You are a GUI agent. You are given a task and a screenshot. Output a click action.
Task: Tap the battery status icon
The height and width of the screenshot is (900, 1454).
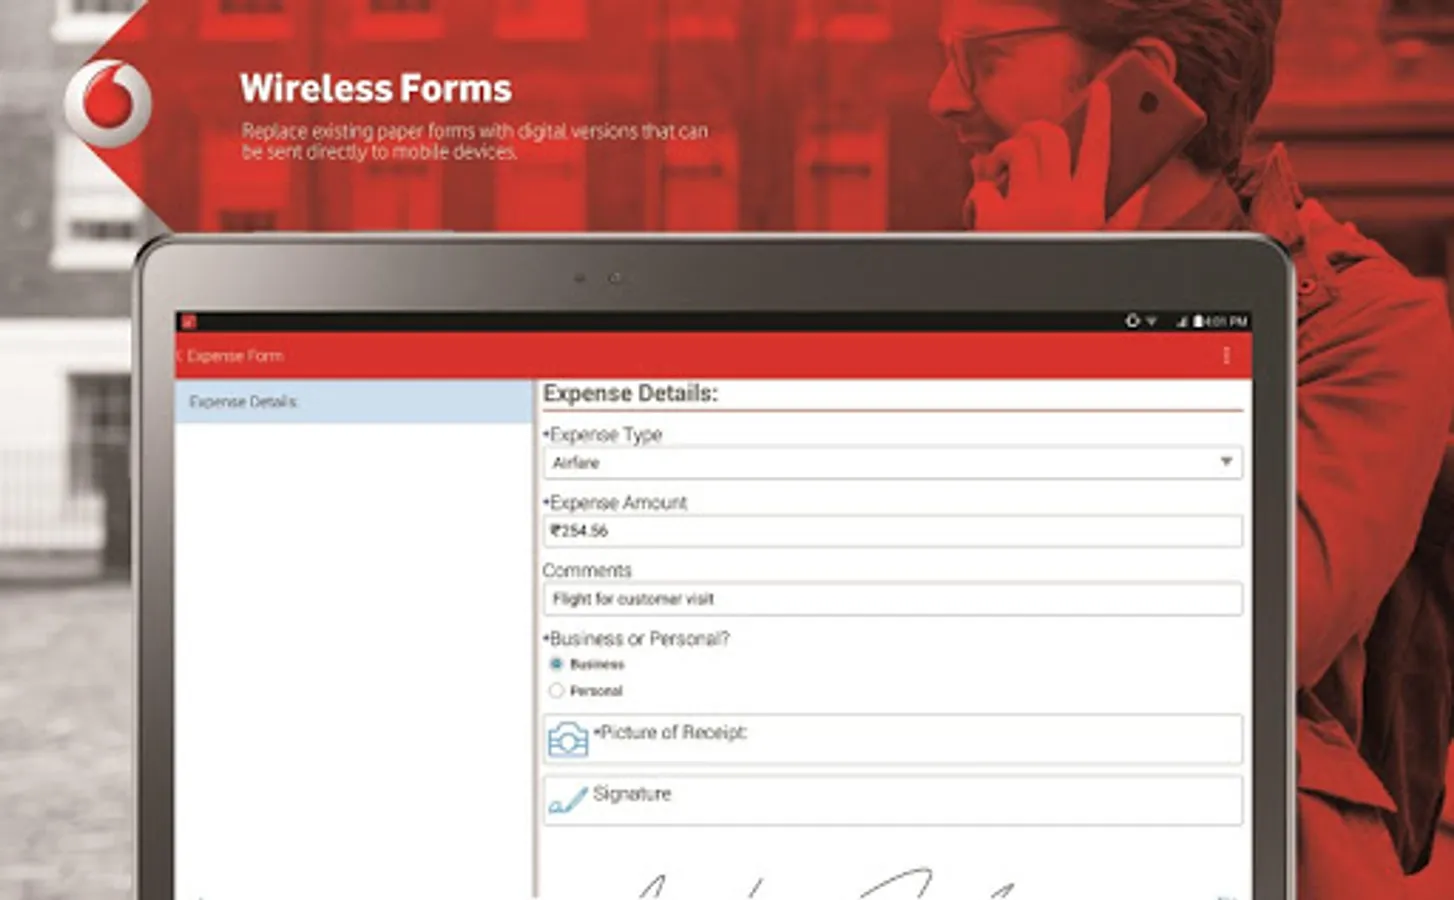click(1197, 322)
